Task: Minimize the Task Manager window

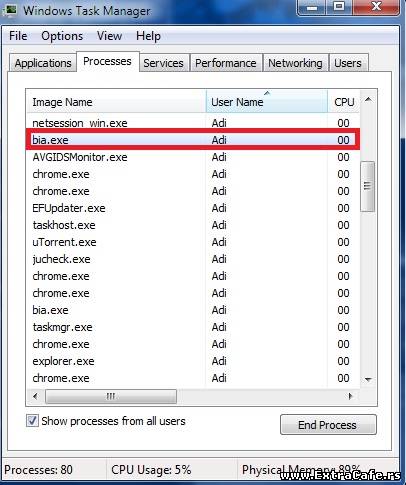Action: click(312, 7)
